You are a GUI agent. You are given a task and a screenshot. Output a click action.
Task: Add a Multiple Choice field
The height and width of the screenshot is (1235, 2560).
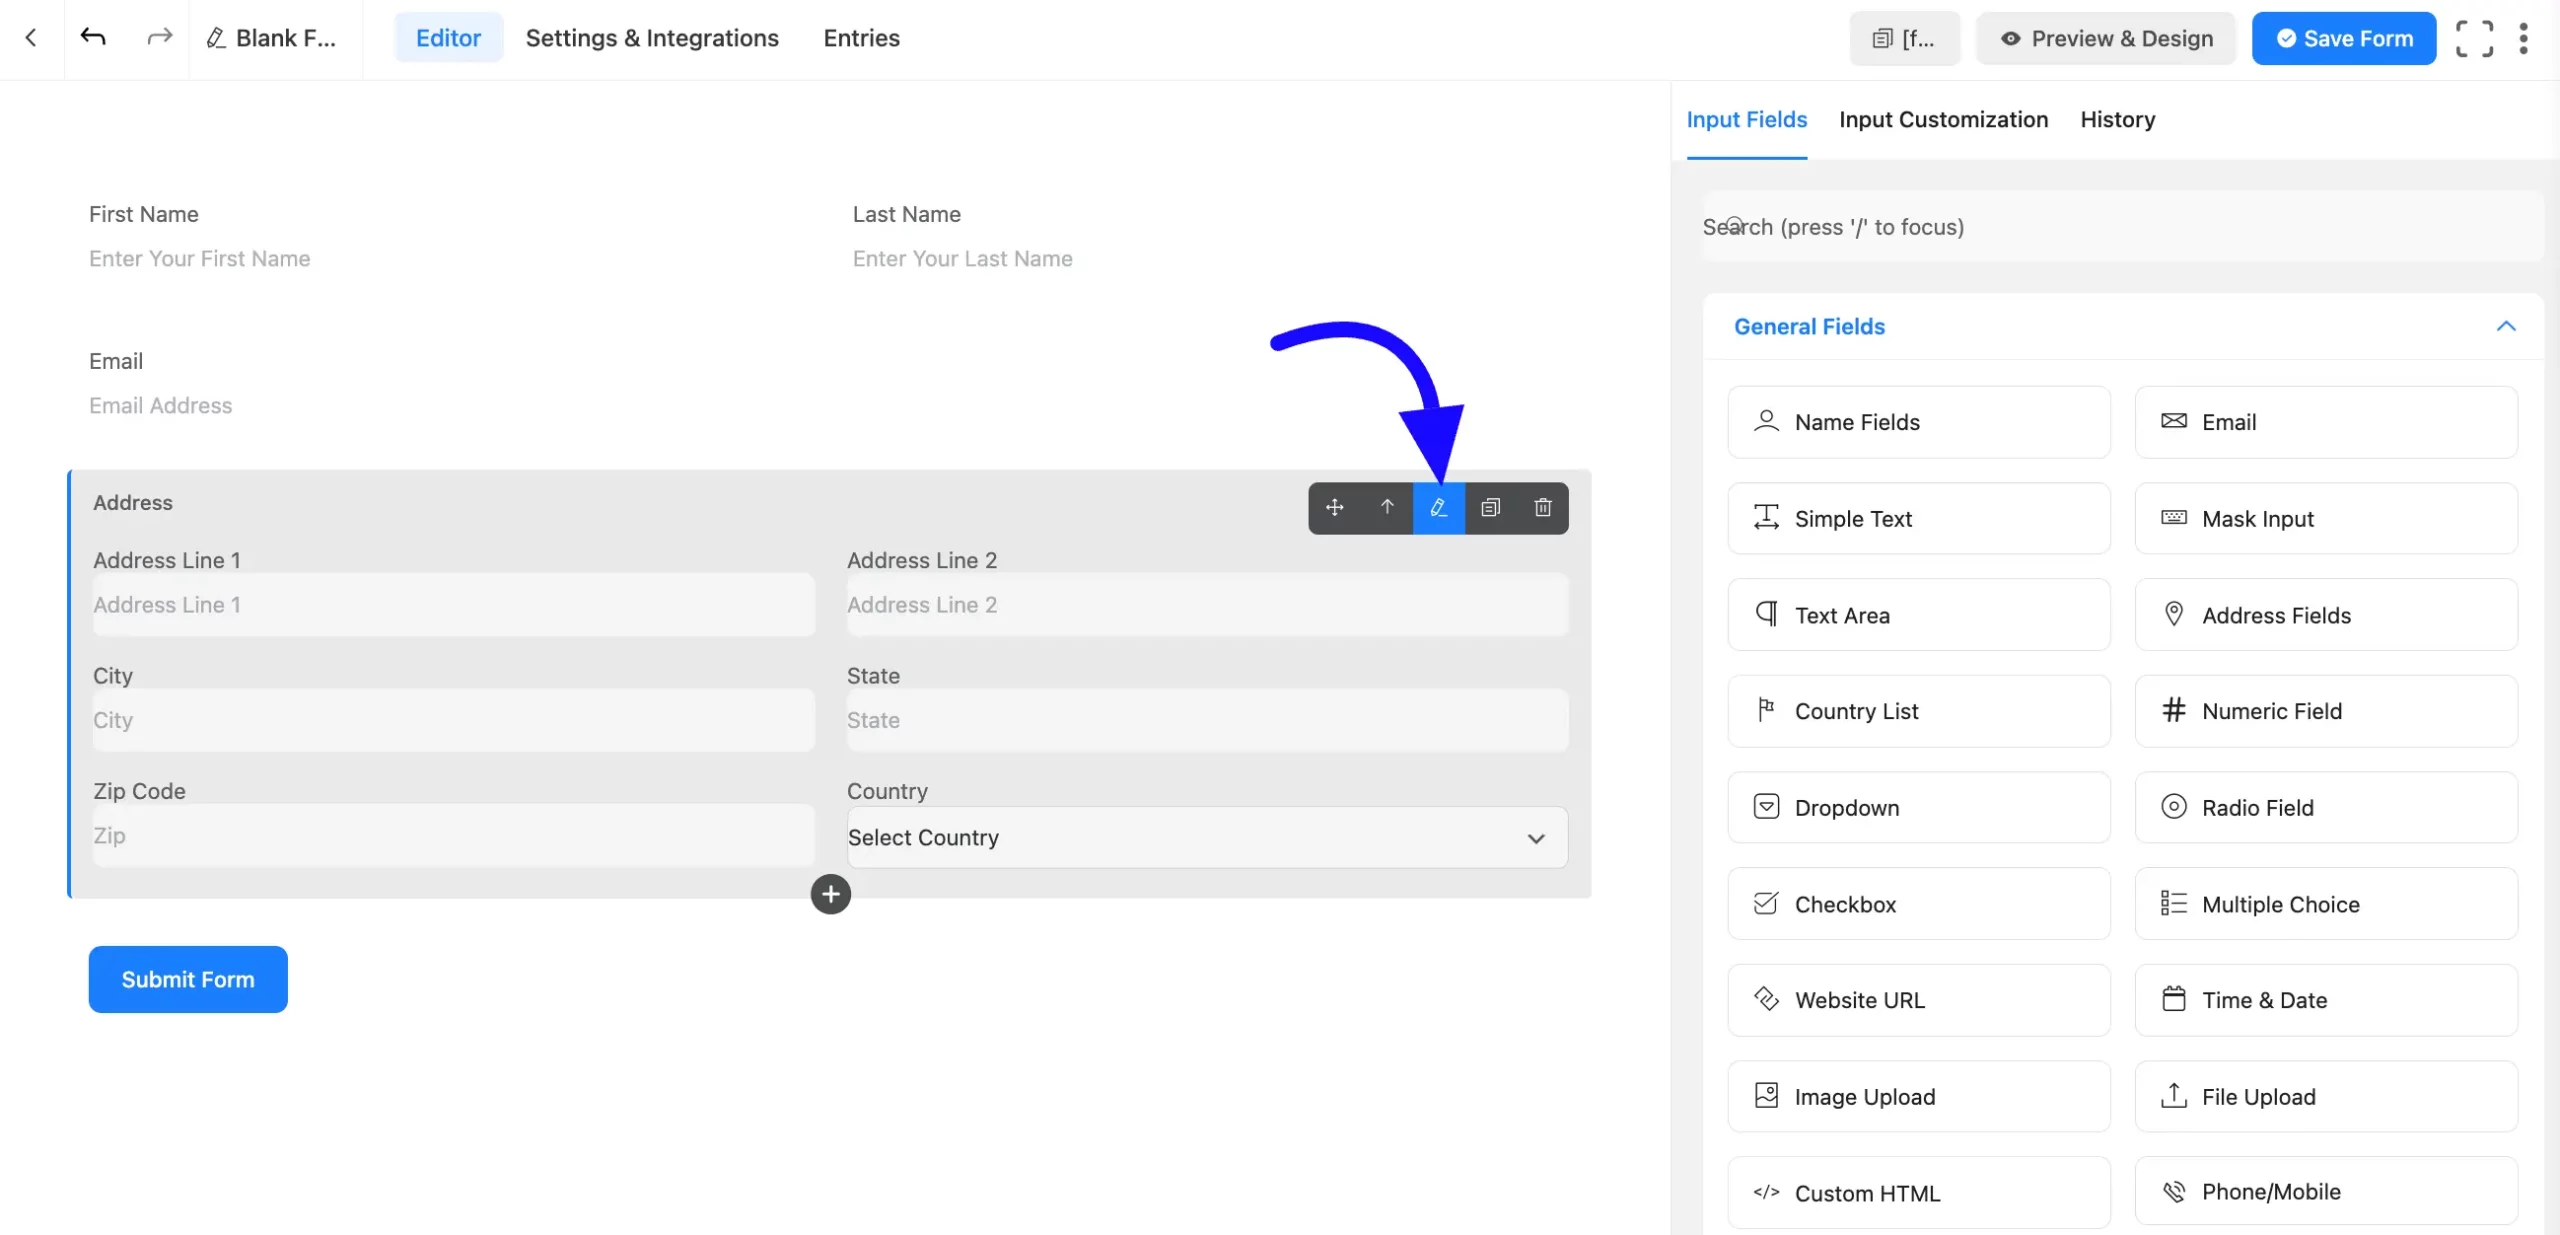pos(2326,904)
